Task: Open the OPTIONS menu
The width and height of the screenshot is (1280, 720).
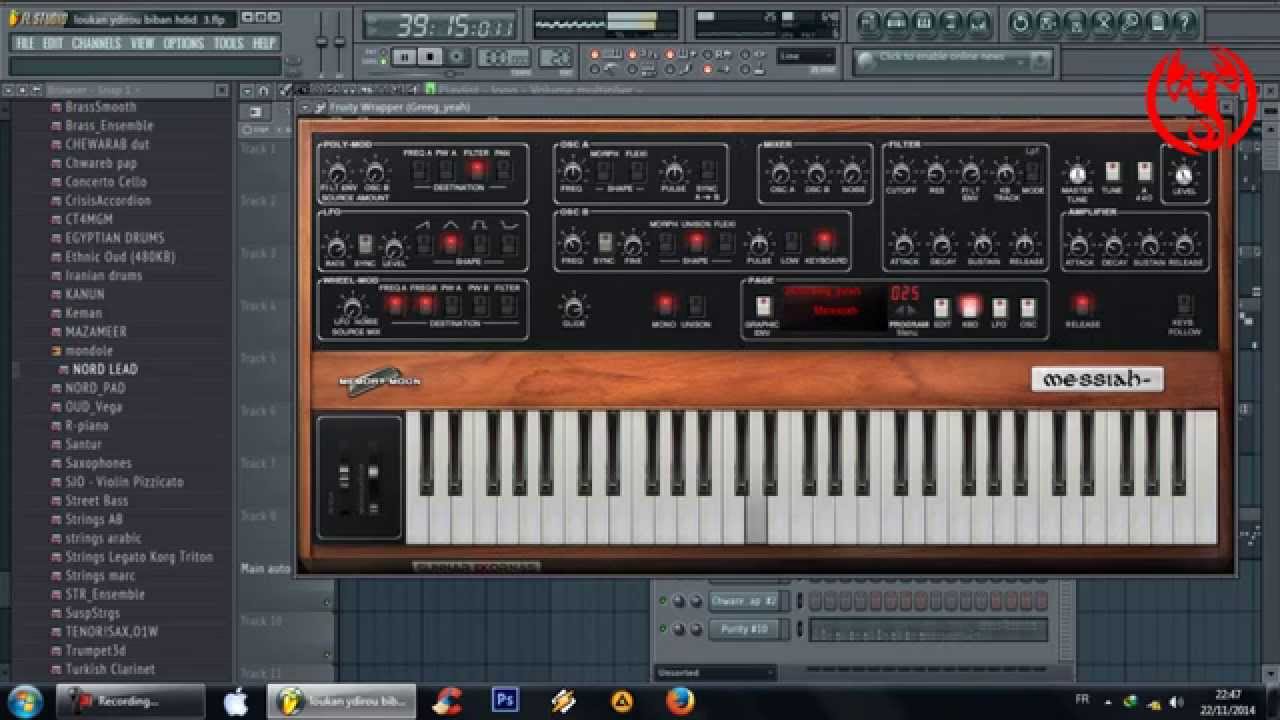Action: (x=183, y=43)
